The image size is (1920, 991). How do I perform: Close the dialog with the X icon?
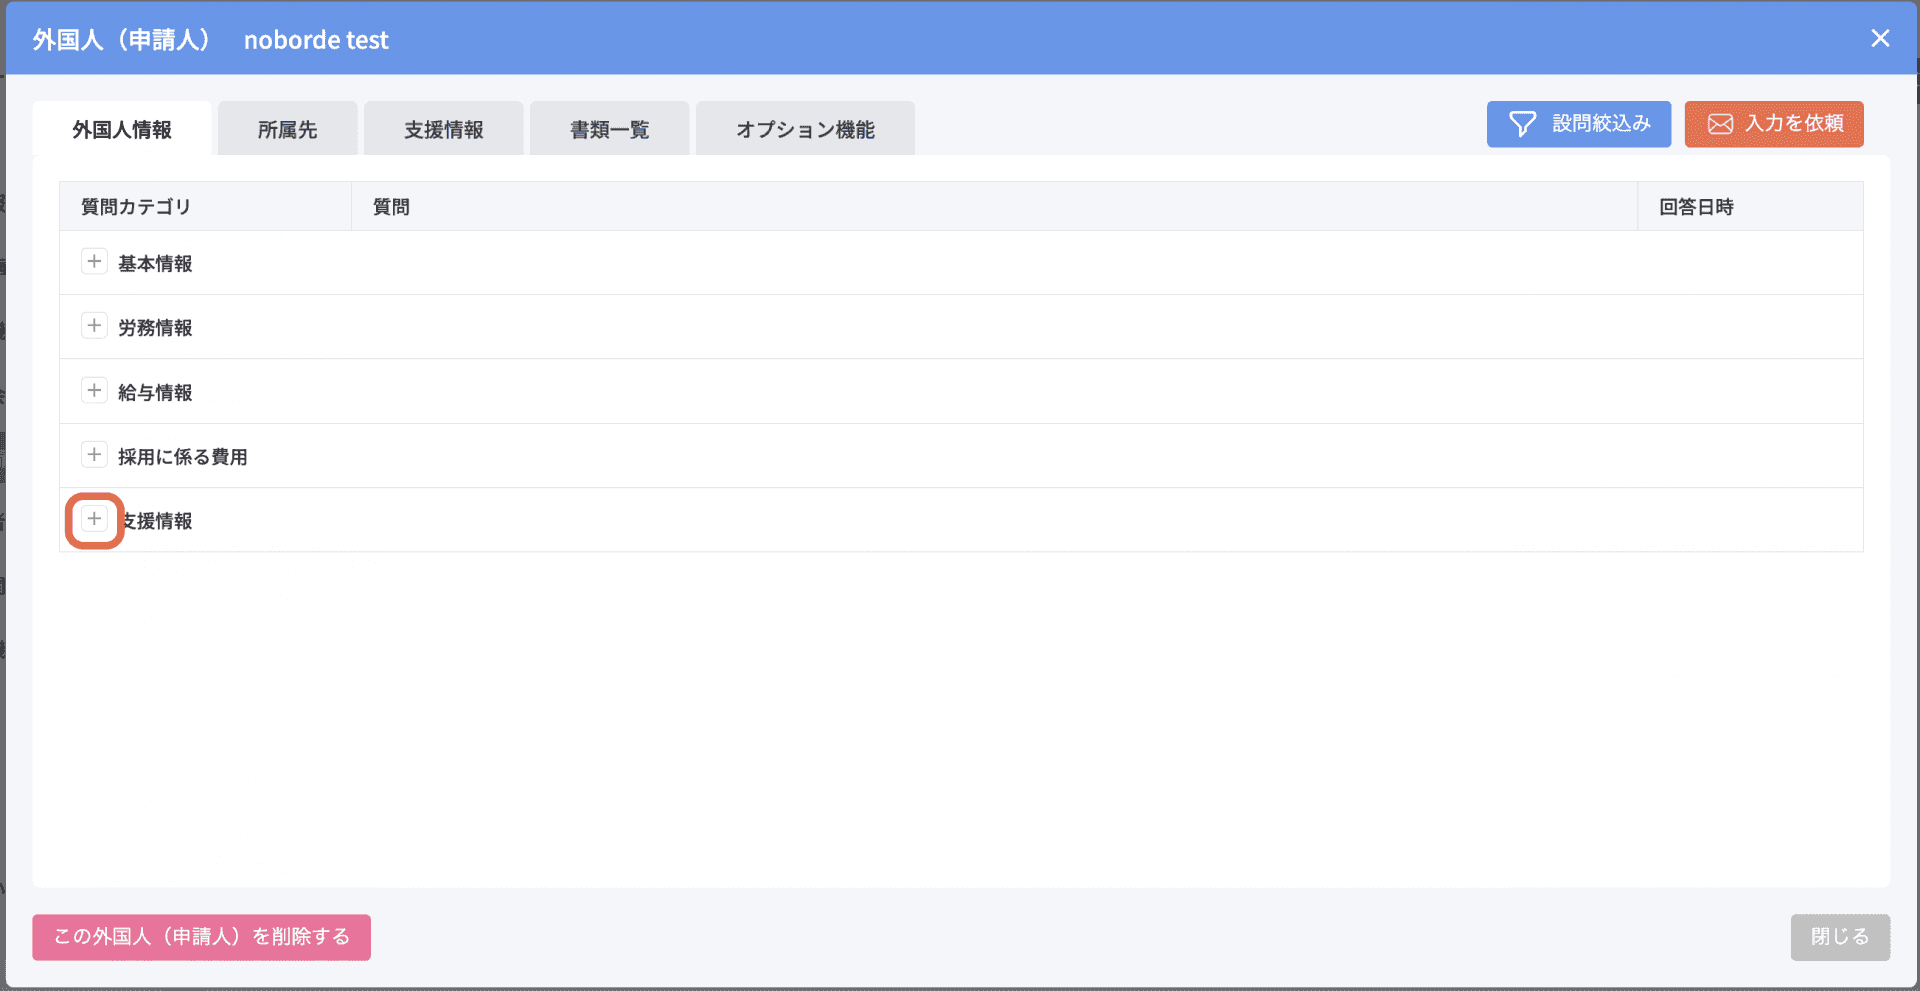1880,38
